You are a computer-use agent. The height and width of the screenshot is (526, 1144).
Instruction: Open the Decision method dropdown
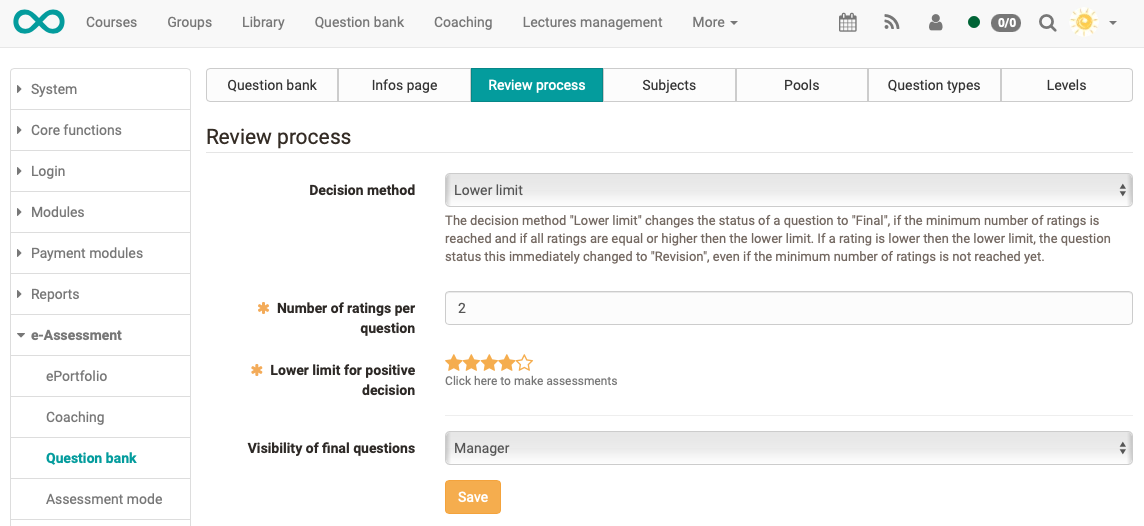pos(788,190)
